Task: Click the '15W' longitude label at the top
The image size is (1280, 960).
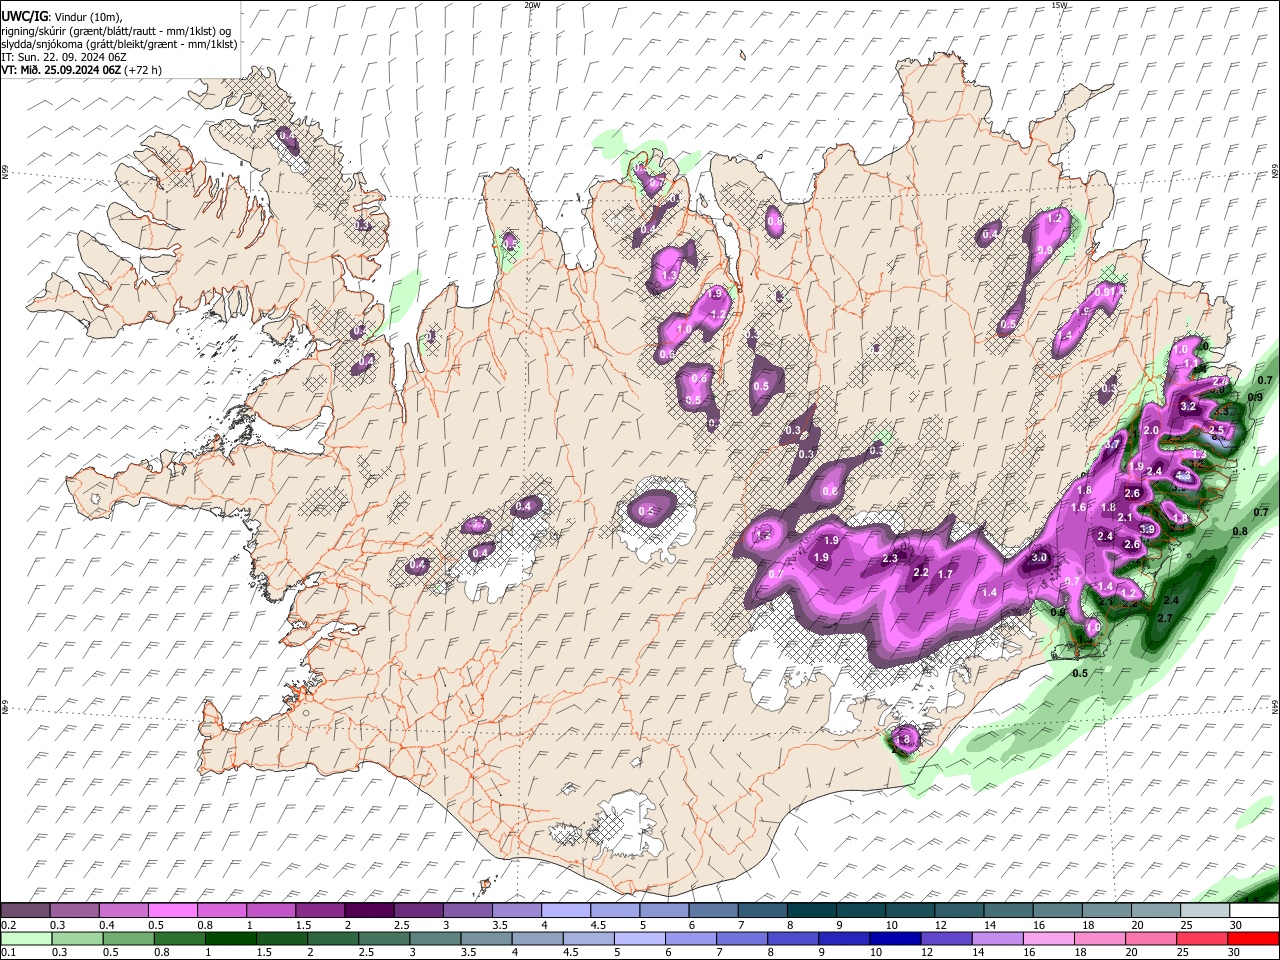Action: [1059, 5]
